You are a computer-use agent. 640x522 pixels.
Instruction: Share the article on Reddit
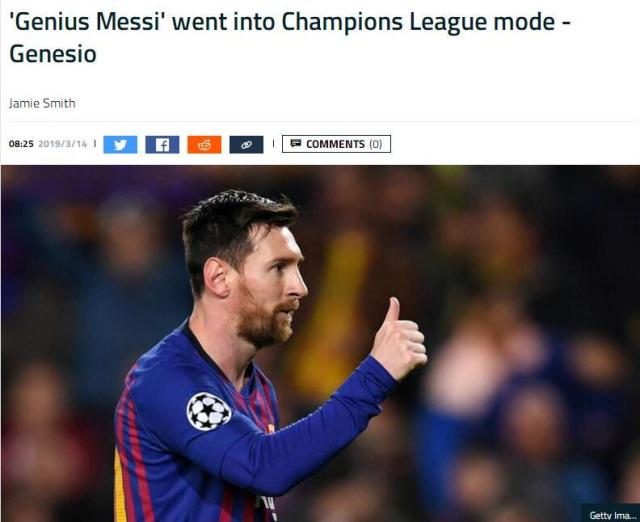(204, 144)
